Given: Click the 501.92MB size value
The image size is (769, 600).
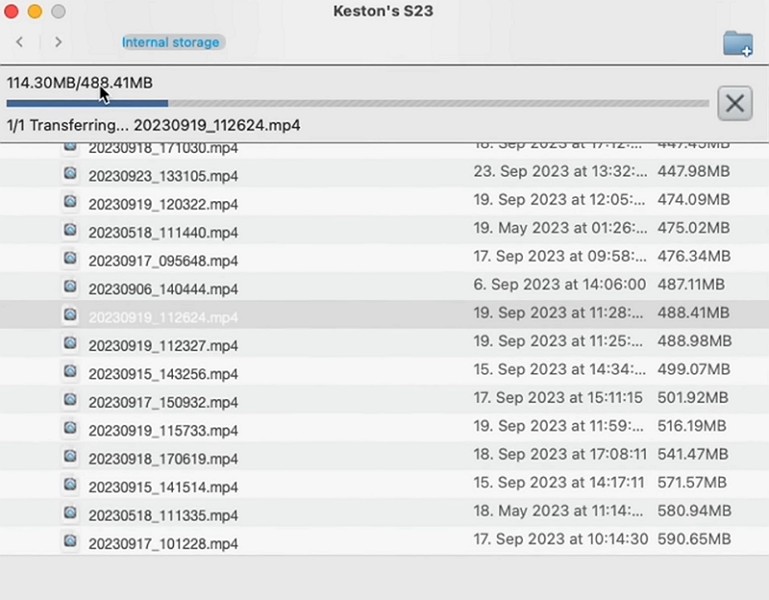Looking at the screenshot, I should 692,397.
